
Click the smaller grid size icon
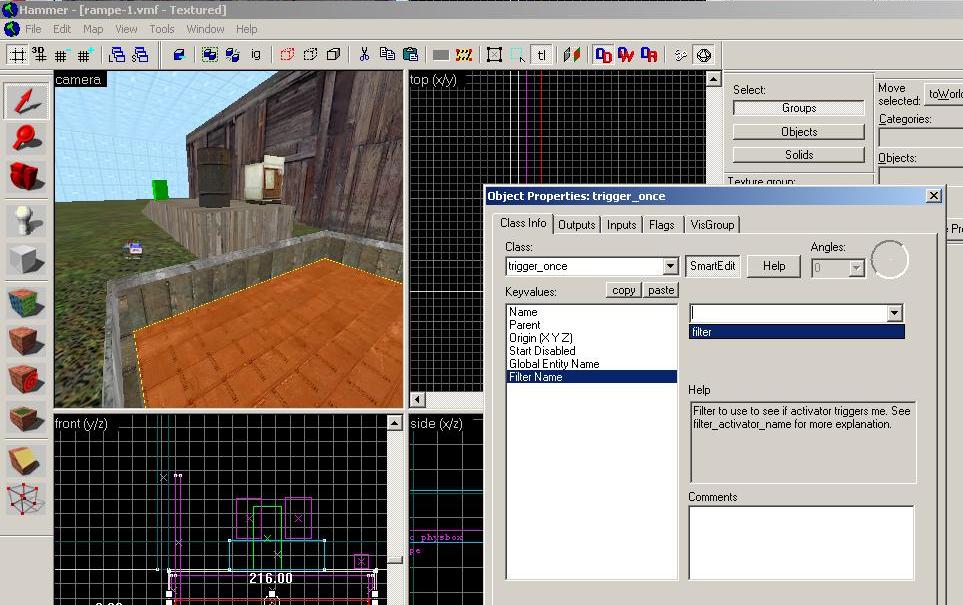point(61,55)
